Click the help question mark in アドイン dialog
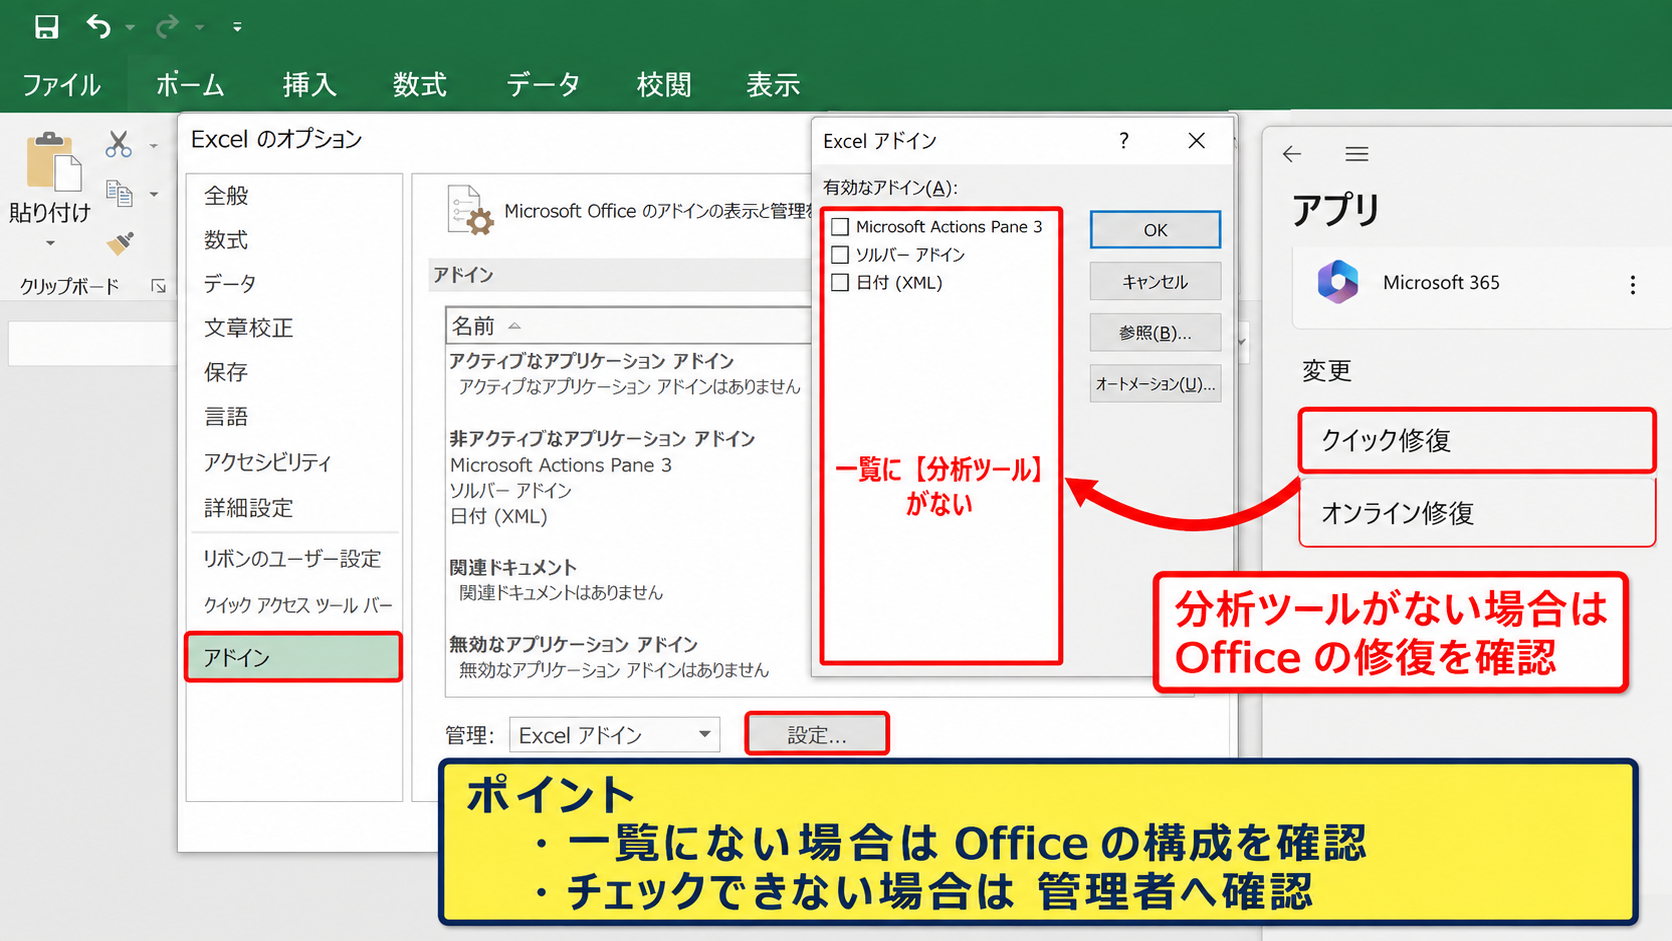The height and width of the screenshot is (941, 1672). (x=1124, y=141)
